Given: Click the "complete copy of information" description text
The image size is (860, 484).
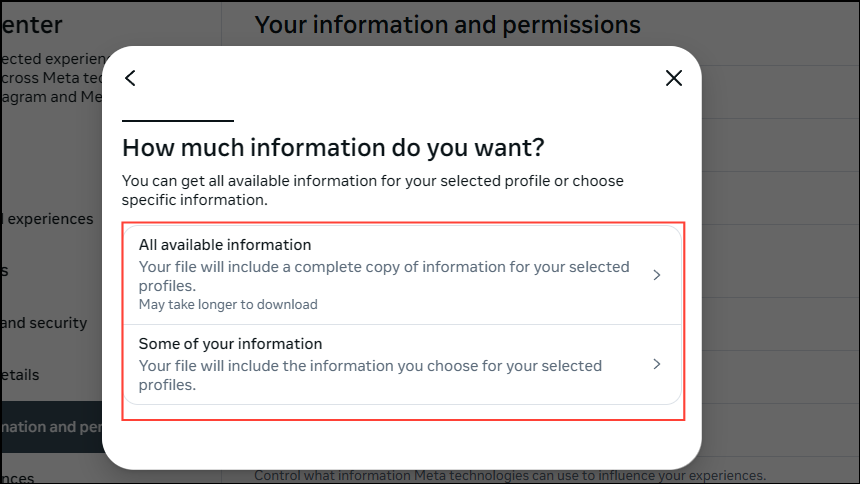Looking at the screenshot, I should 384,267.
